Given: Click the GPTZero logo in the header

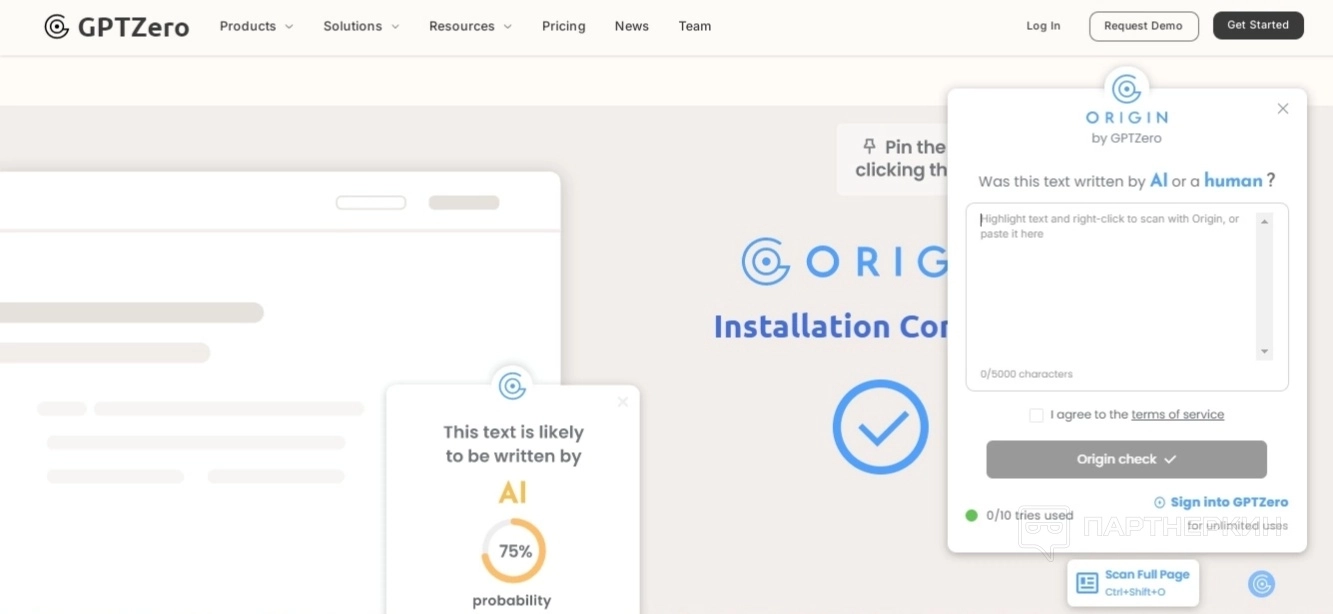Looking at the screenshot, I should pos(116,27).
